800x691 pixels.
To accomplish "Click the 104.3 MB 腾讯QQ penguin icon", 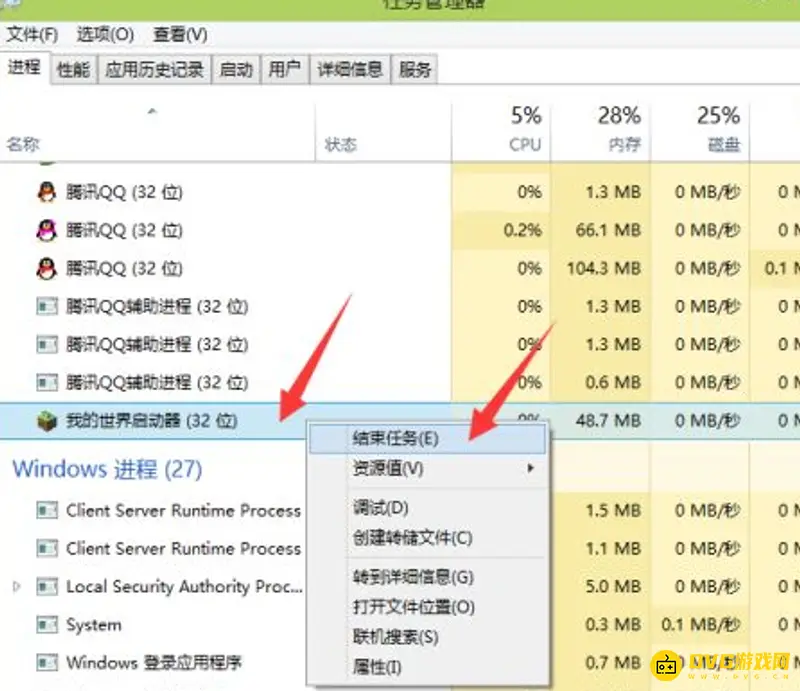I will pyautogui.click(x=46, y=269).
